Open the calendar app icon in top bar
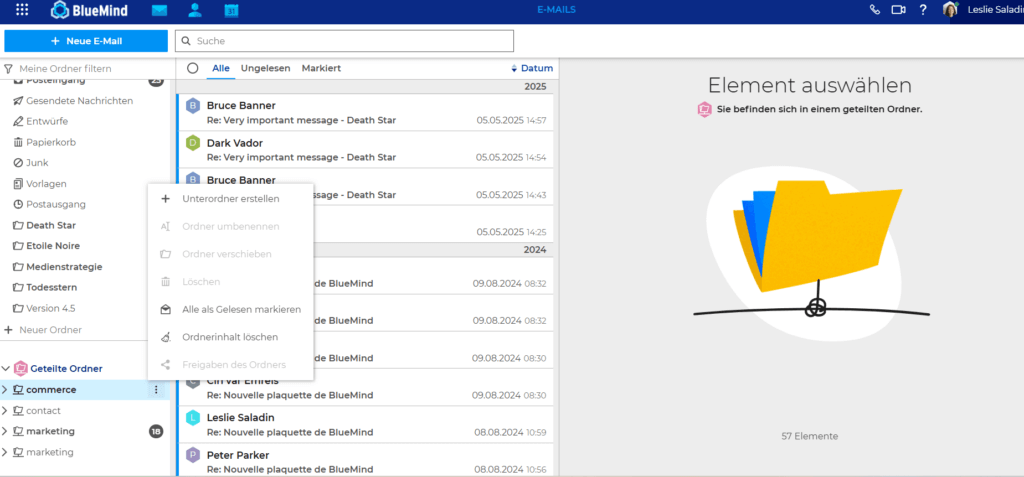The width and height of the screenshot is (1024, 477). 231,10
